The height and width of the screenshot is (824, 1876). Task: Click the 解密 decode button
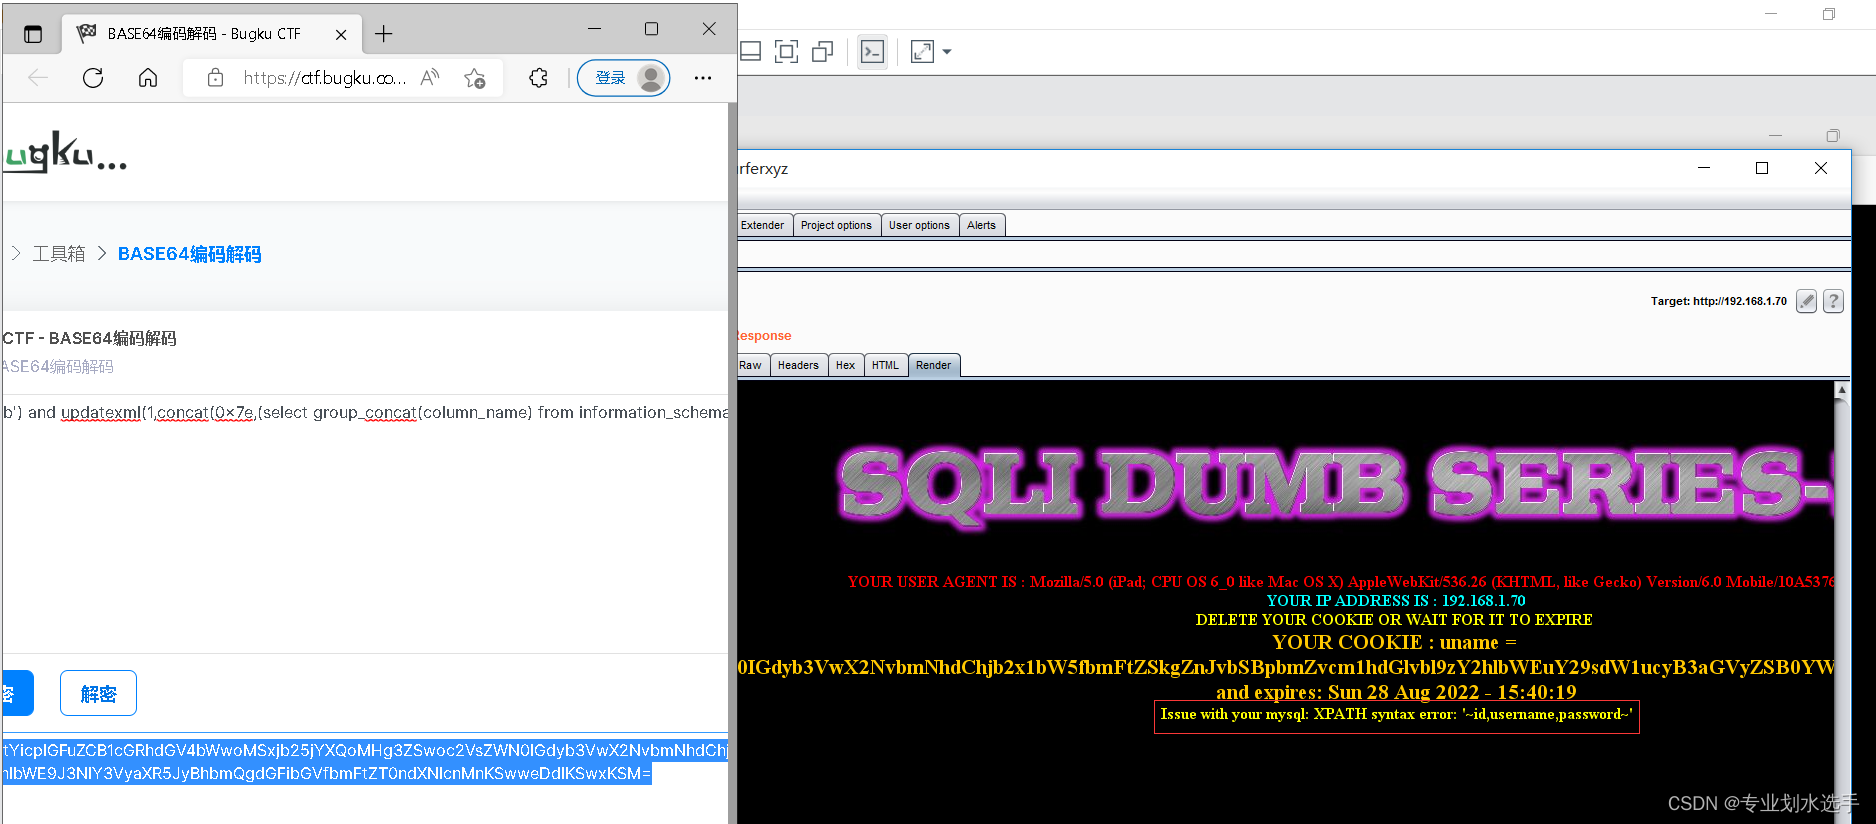[98, 693]
